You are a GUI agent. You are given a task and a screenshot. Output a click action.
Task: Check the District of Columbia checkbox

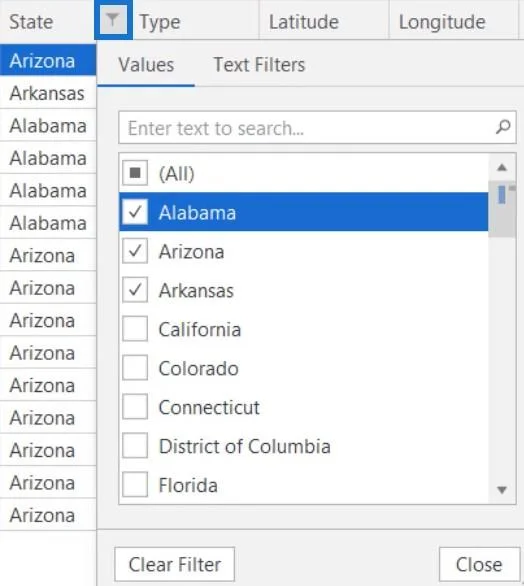tap(135, 446)
